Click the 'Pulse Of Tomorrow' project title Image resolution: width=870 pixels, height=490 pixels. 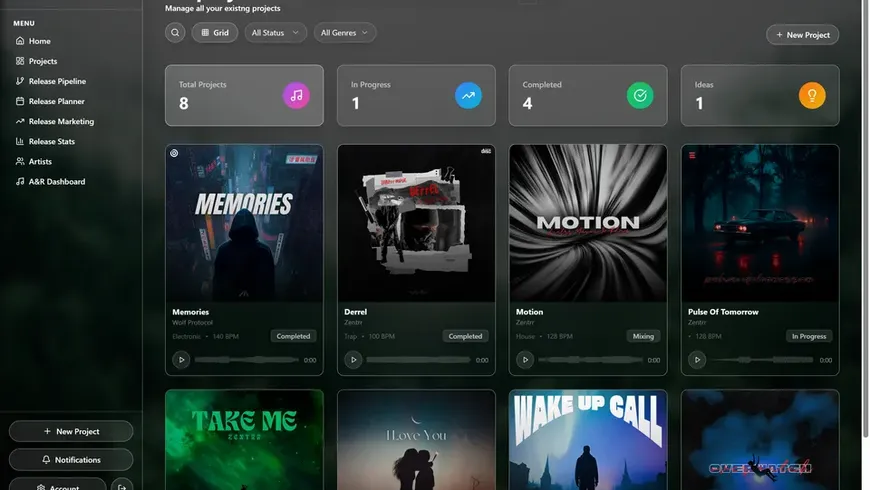[x=723, y=312]
